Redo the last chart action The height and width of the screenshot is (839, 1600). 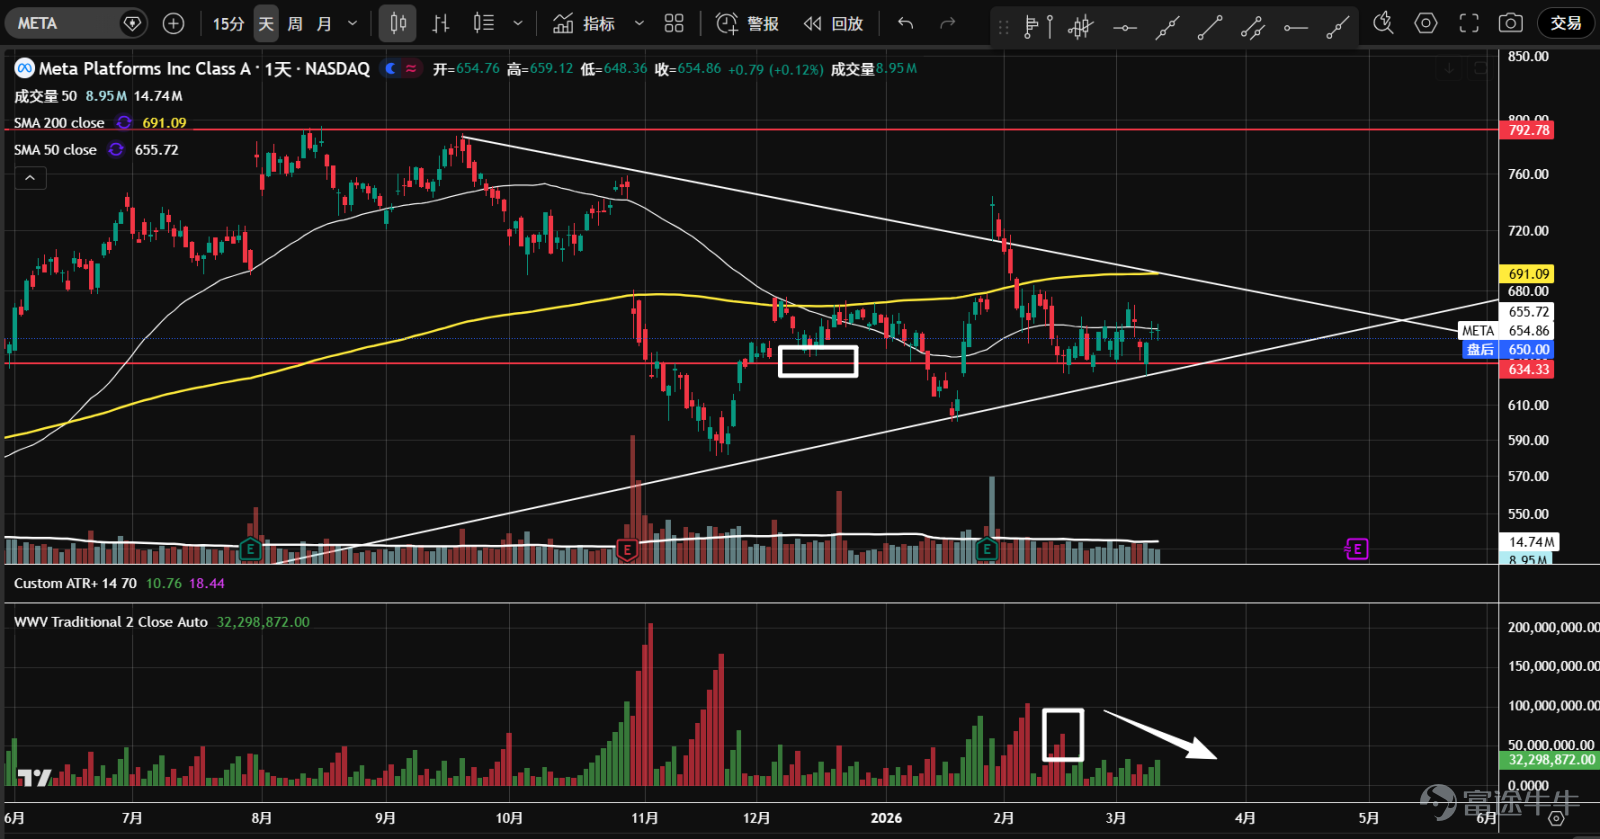click(x=947, y=23)
